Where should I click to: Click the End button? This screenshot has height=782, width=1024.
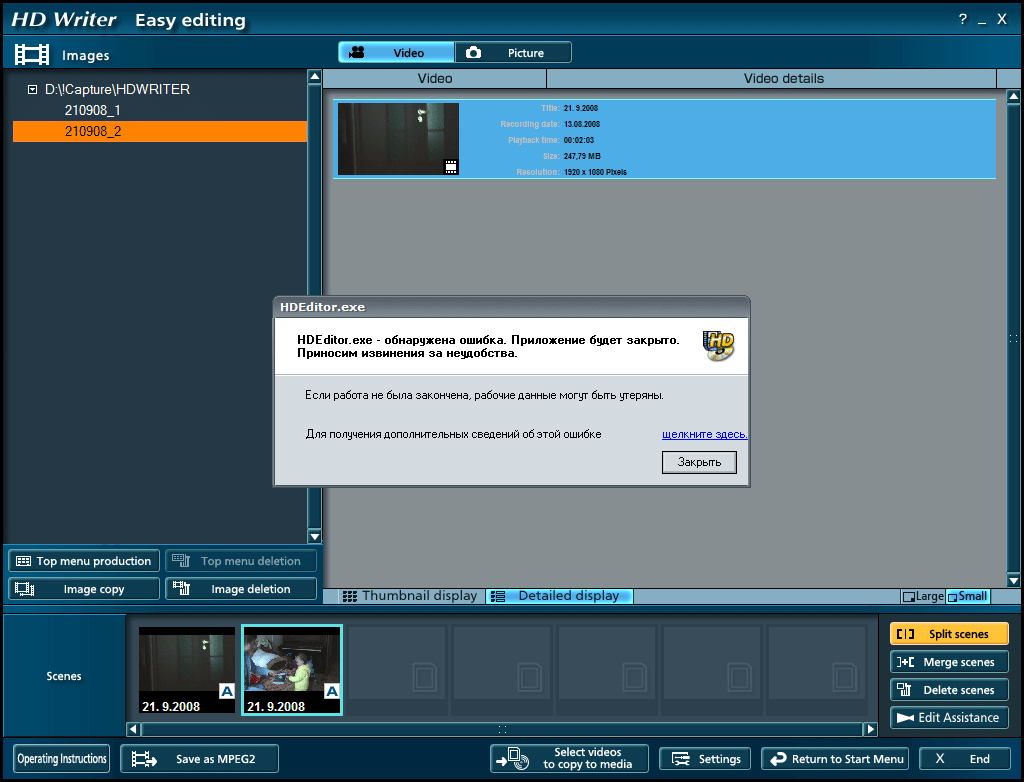tap(964, 758)
